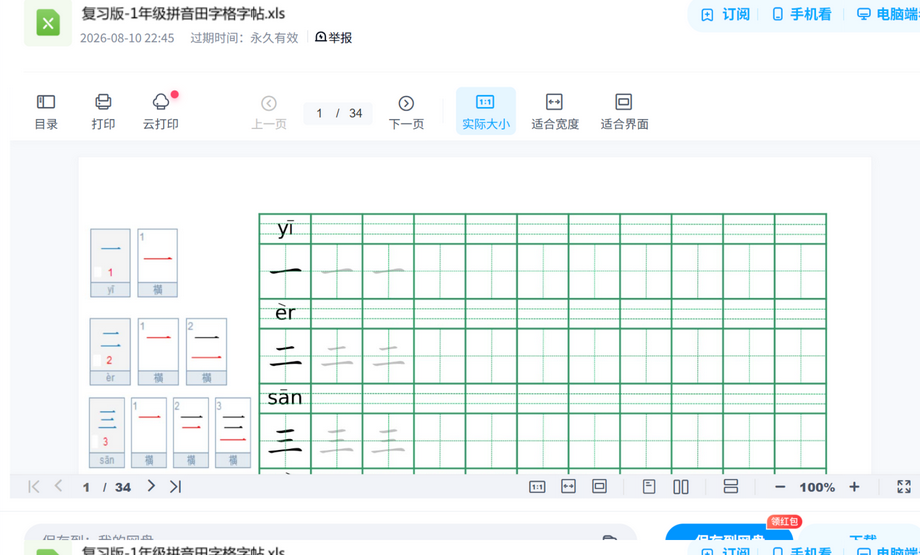Go to next page with 下一页
920x555 pixels.
click(406, 113)
